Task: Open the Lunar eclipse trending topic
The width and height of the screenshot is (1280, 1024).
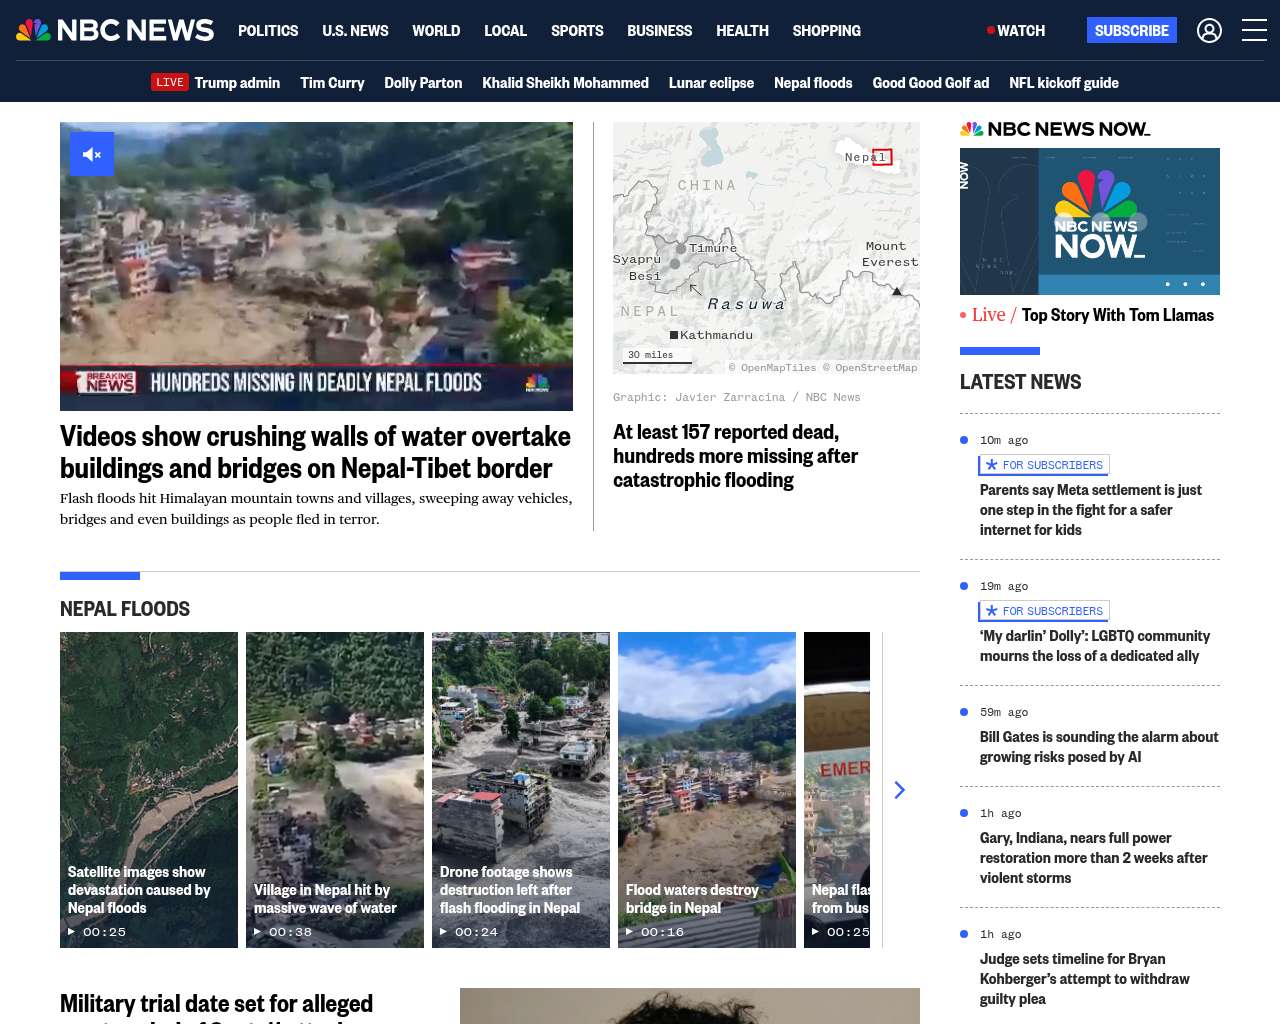Action: click(x=711, y=83)
